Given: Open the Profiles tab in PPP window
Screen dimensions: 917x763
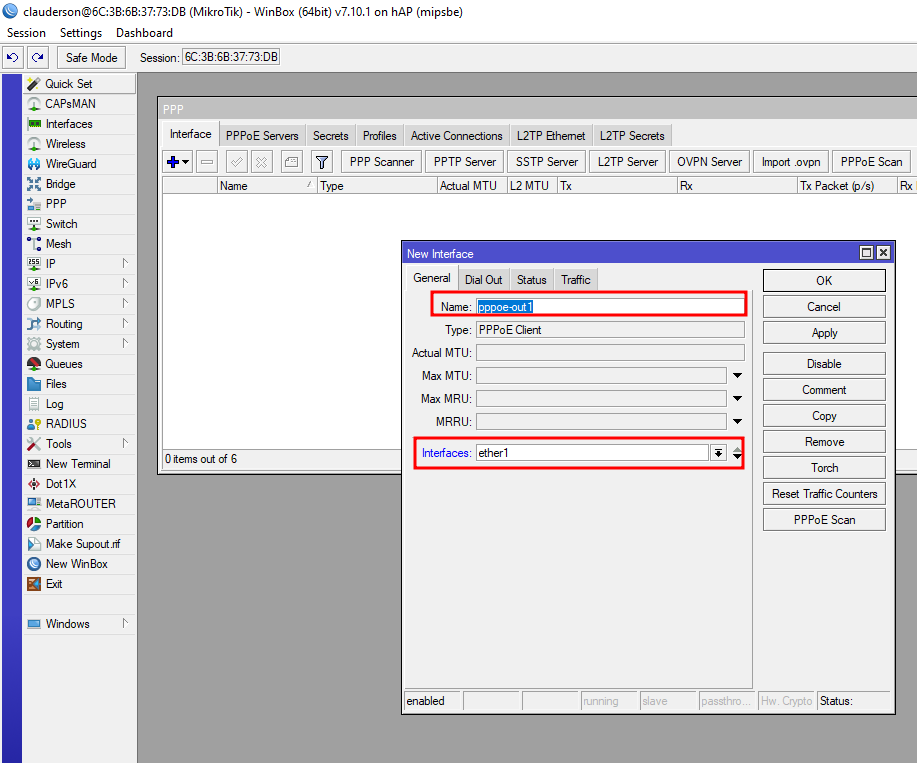Looking at the screenshot, I should pyautogui.click(x=379, y=136).
